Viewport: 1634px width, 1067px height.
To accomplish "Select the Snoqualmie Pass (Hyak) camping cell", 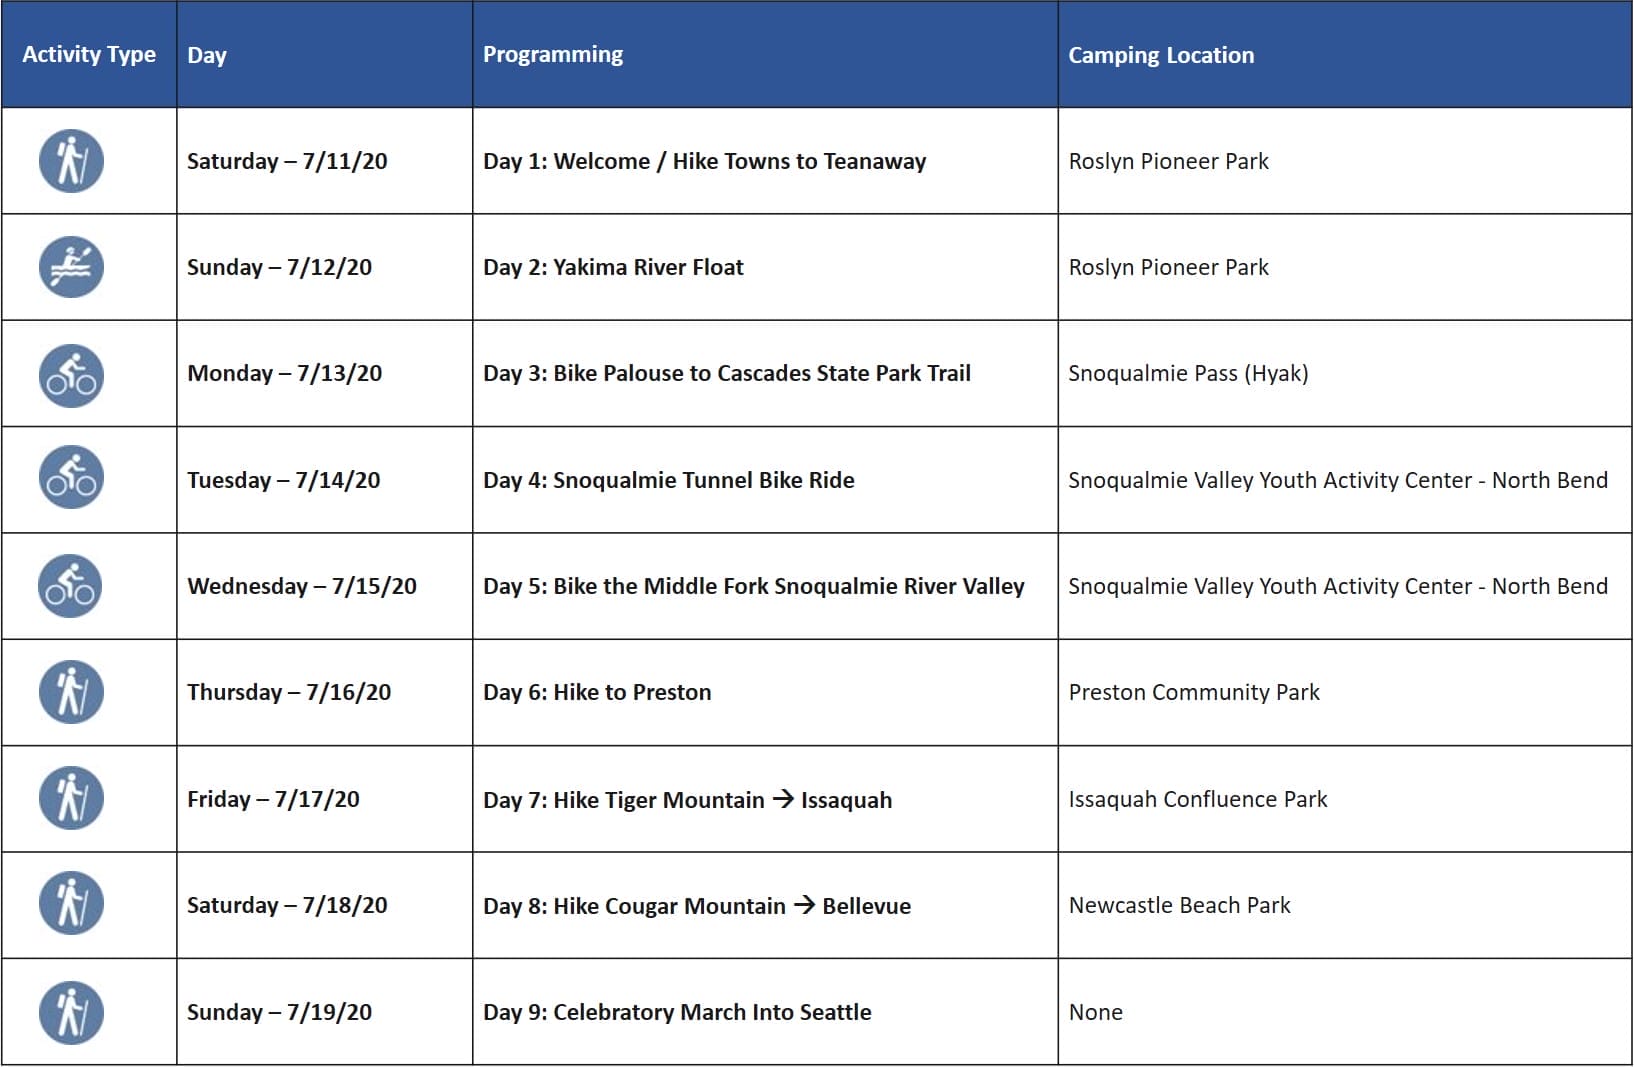I will click(x=1188, y=373).
